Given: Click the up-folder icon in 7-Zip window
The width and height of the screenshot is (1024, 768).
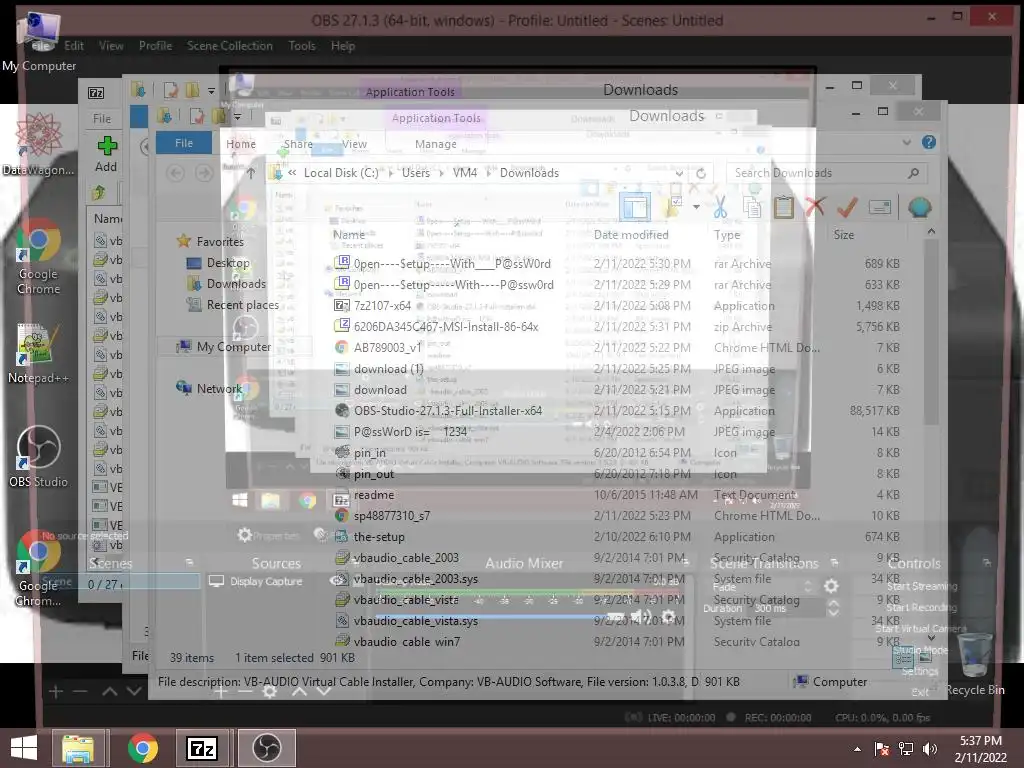Looking at the screenshot, I should (x=99, y=193).
